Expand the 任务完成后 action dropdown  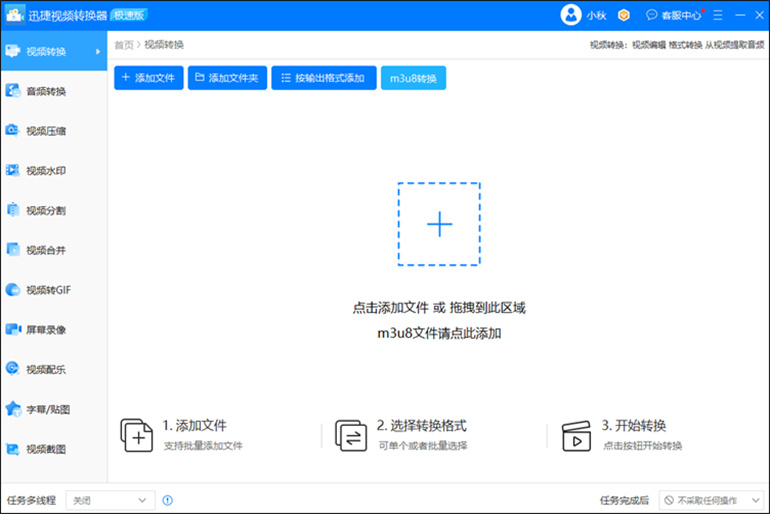pos(713,500)
